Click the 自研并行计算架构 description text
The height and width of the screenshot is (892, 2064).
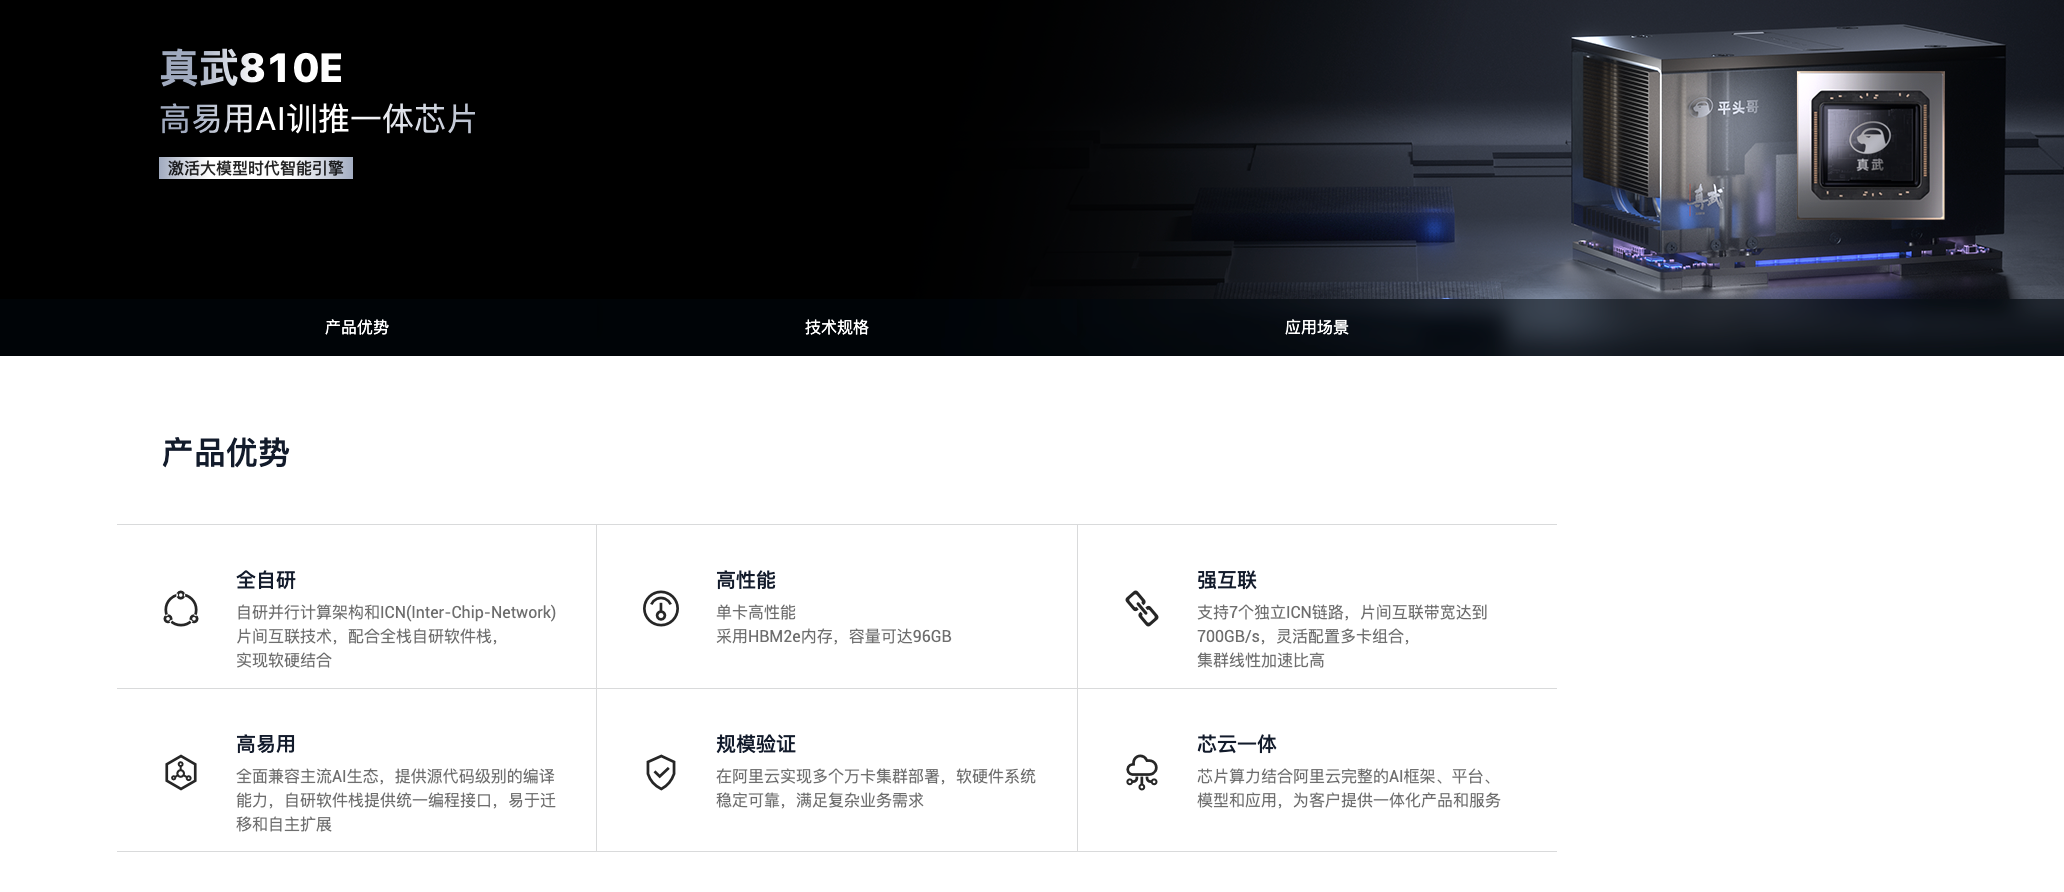pos(396,636)
